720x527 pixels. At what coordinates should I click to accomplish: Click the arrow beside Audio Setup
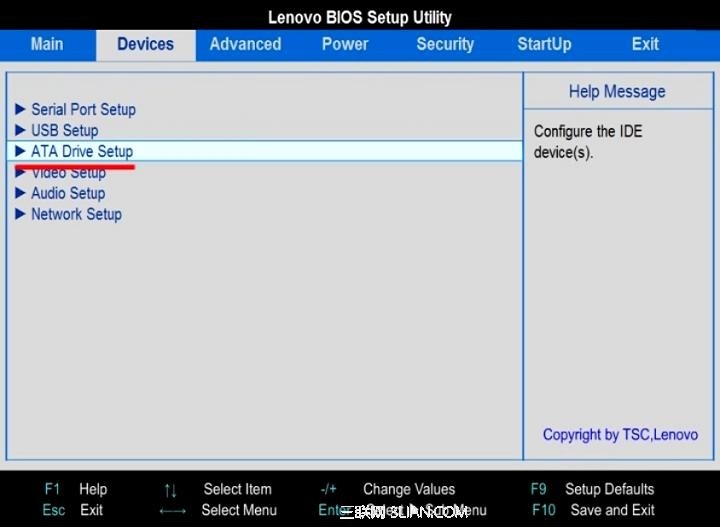coord(20,193)
